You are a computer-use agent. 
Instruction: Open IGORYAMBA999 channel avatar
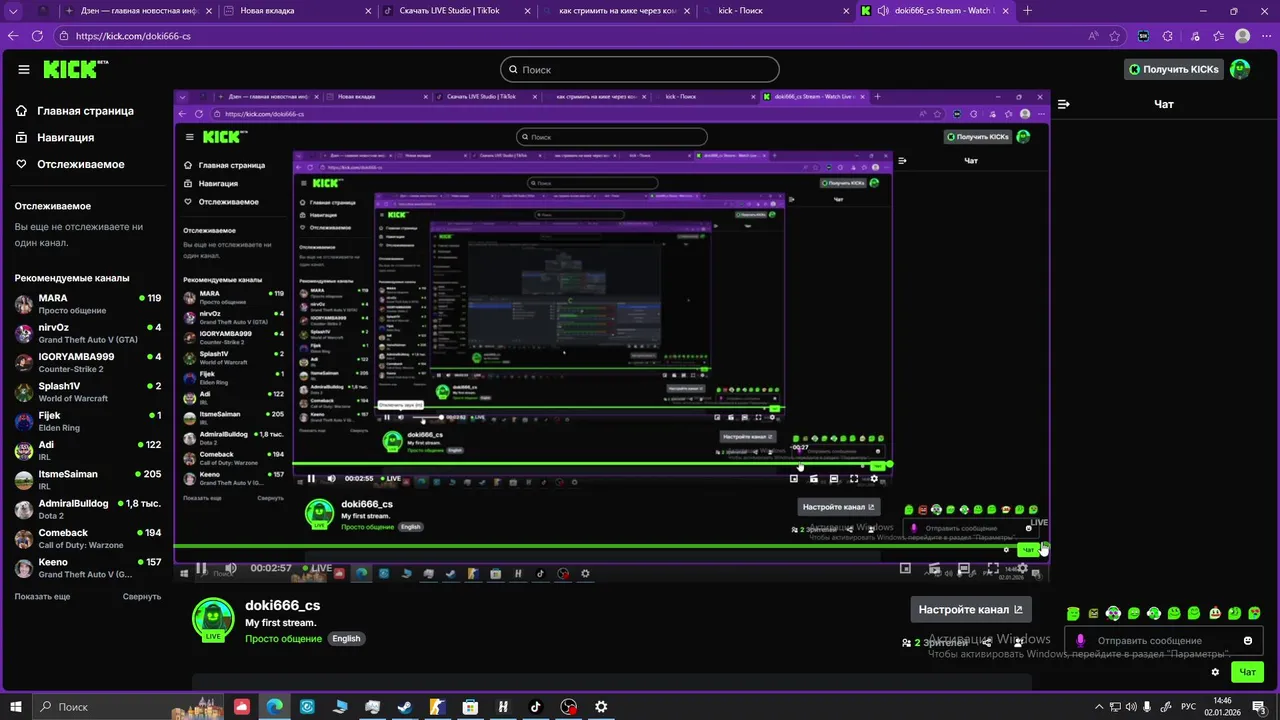tap(24, 362)
